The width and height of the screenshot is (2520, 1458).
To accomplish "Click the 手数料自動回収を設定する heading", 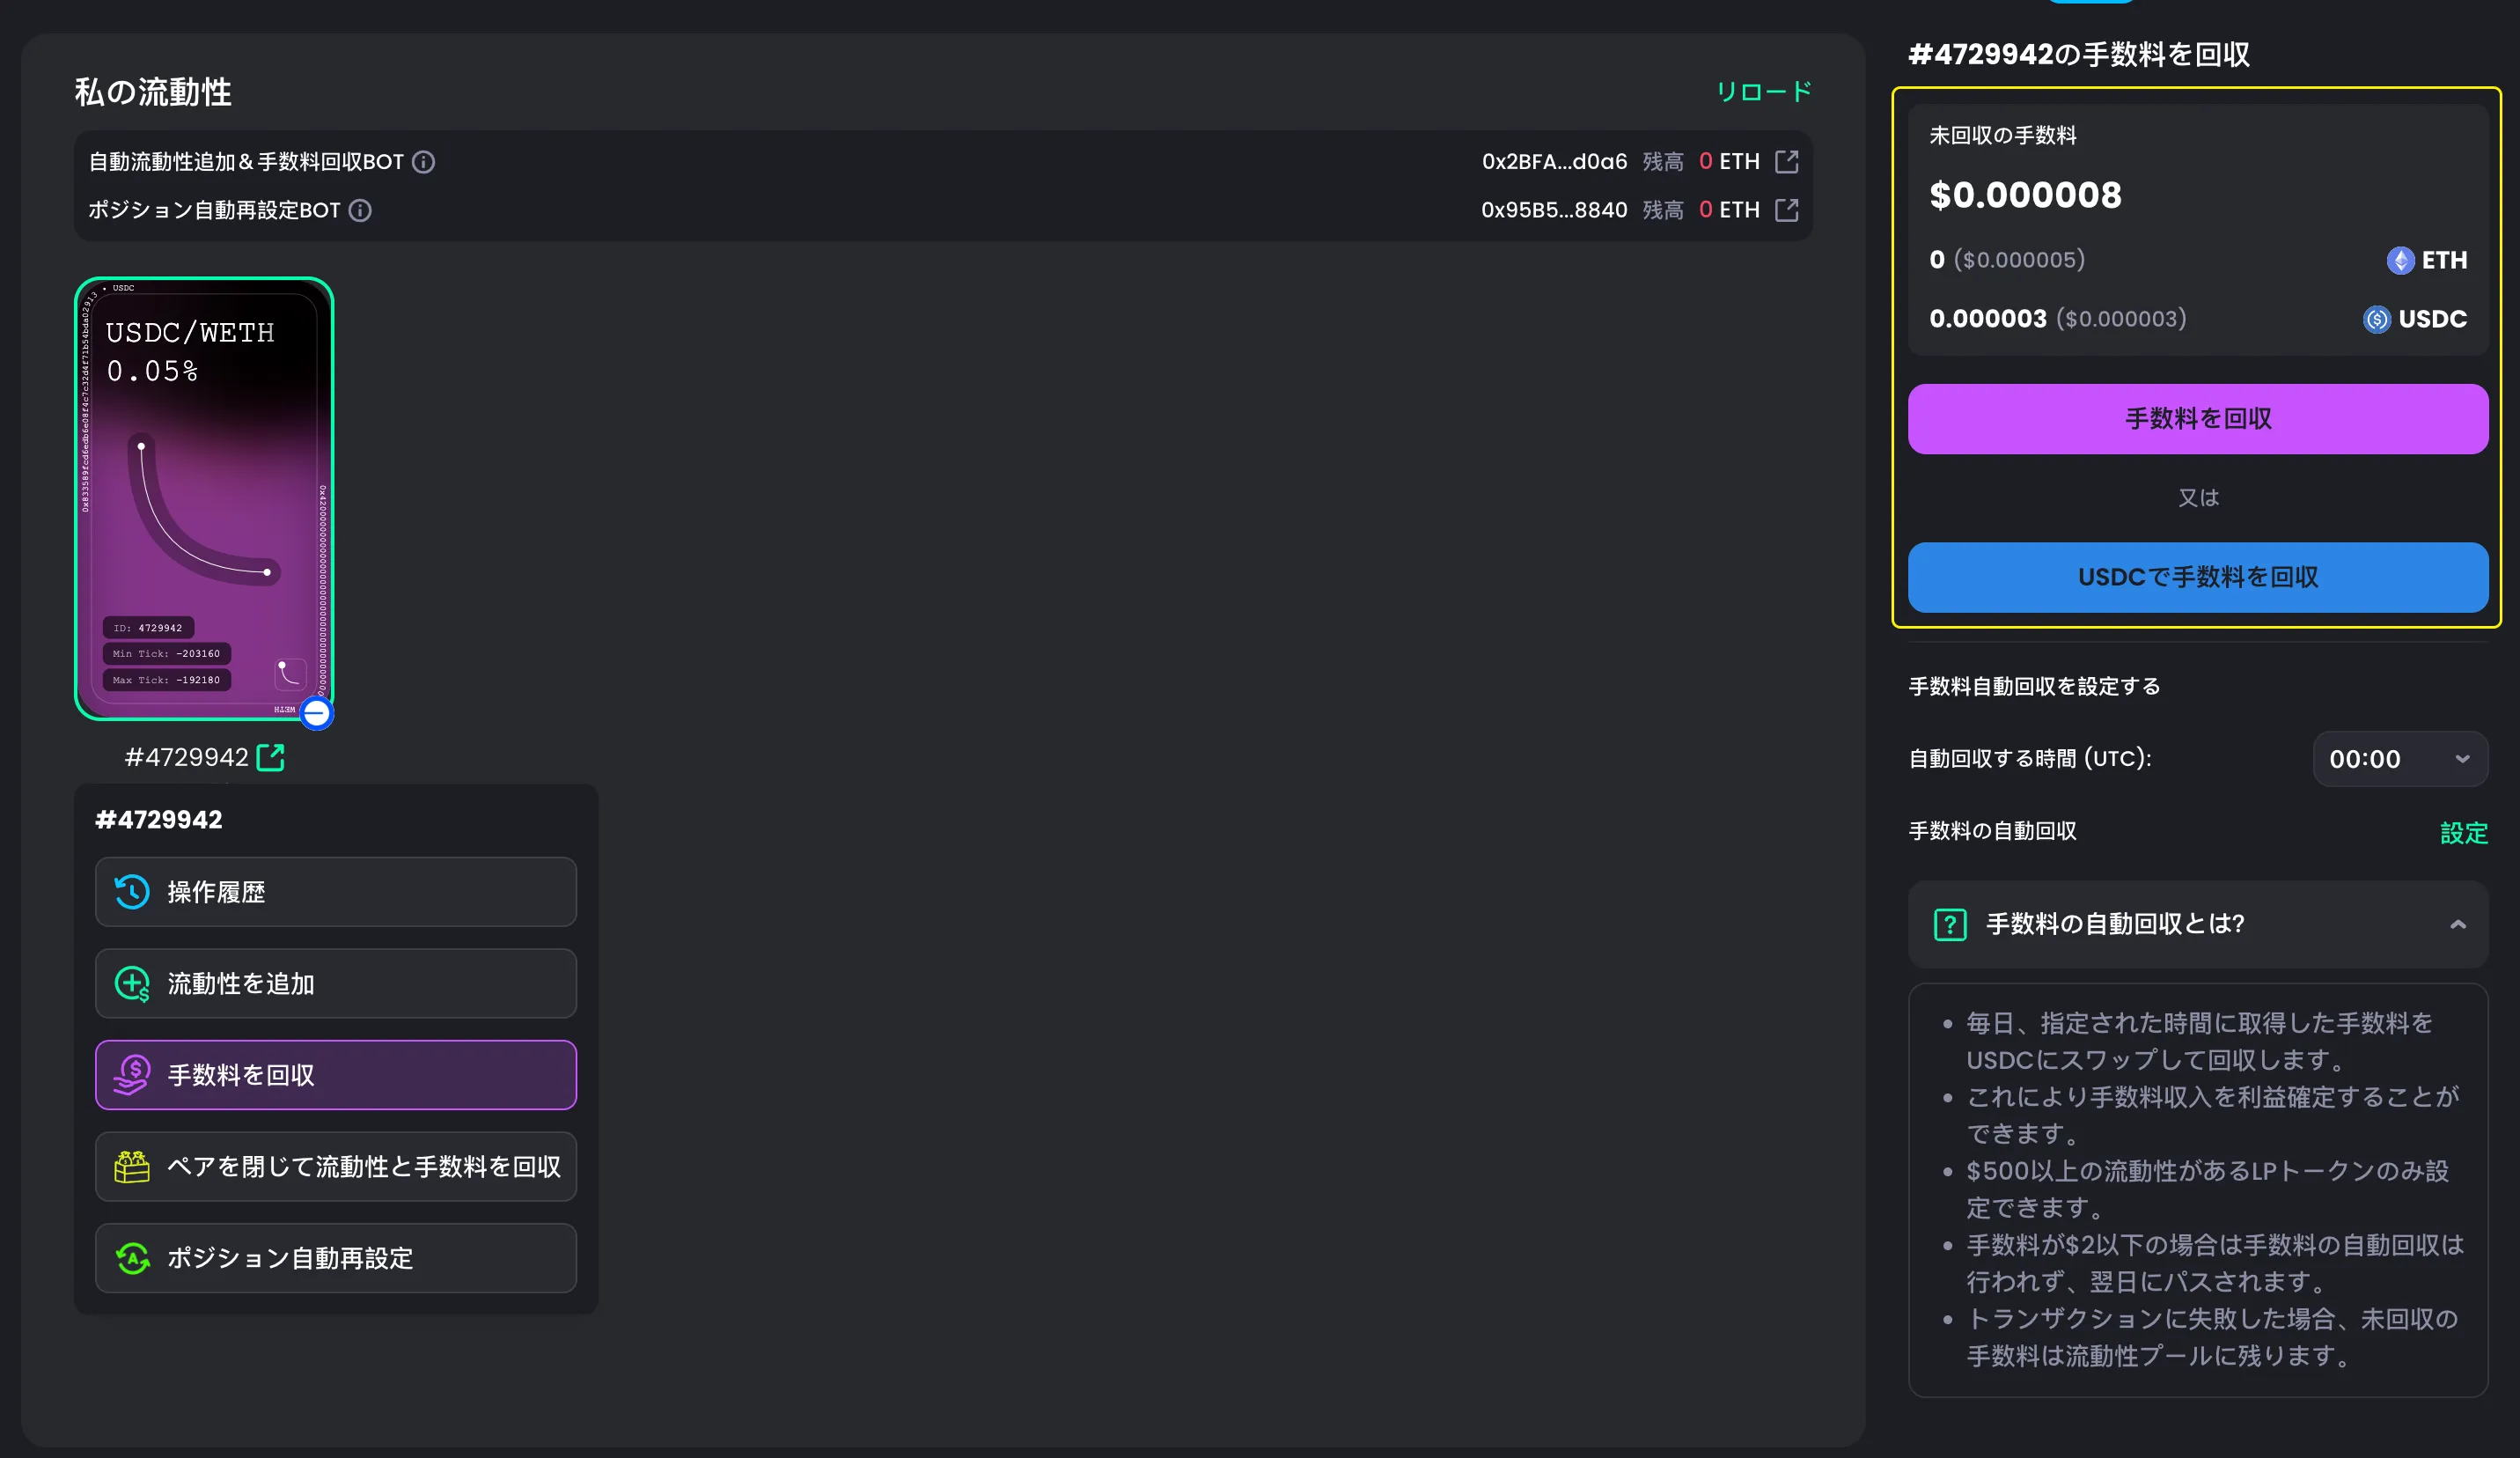I will [2034, 687].
